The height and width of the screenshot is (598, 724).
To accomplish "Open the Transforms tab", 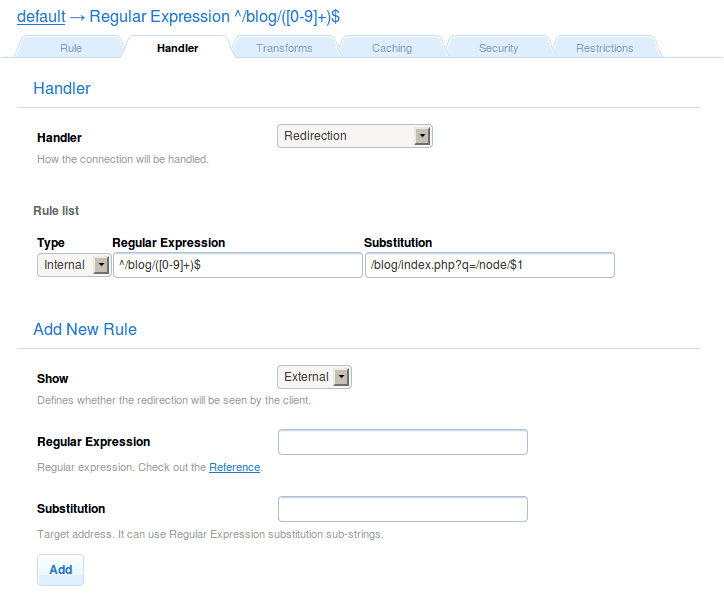I will [x=284, y=48].
